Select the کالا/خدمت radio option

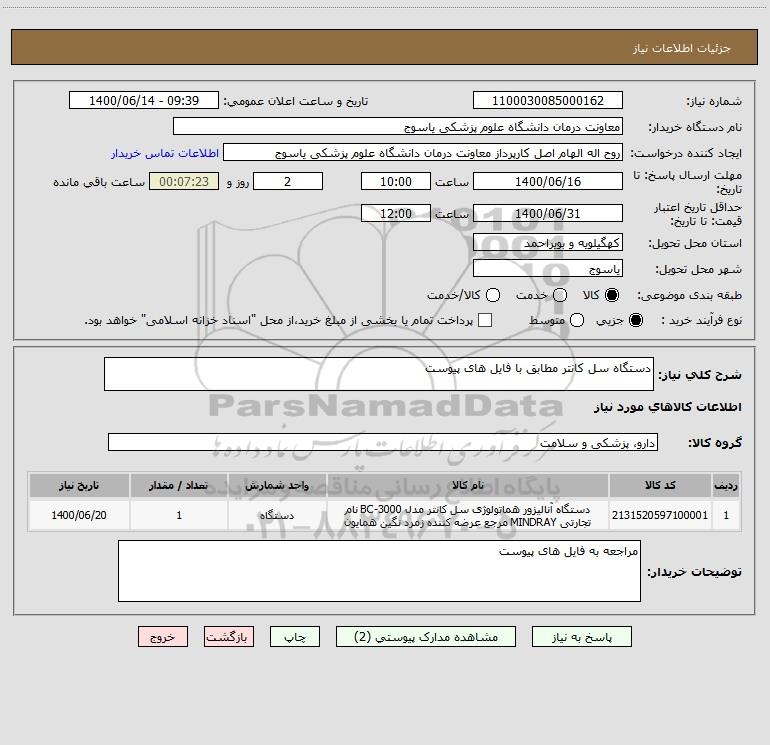493,295
